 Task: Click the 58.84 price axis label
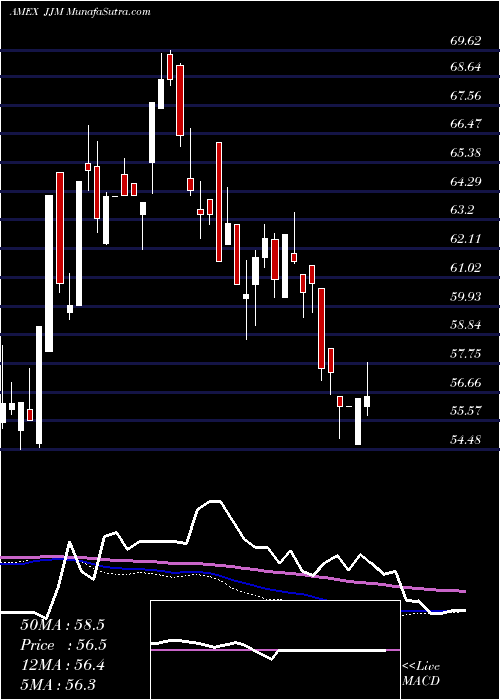[x=466, y=325]
